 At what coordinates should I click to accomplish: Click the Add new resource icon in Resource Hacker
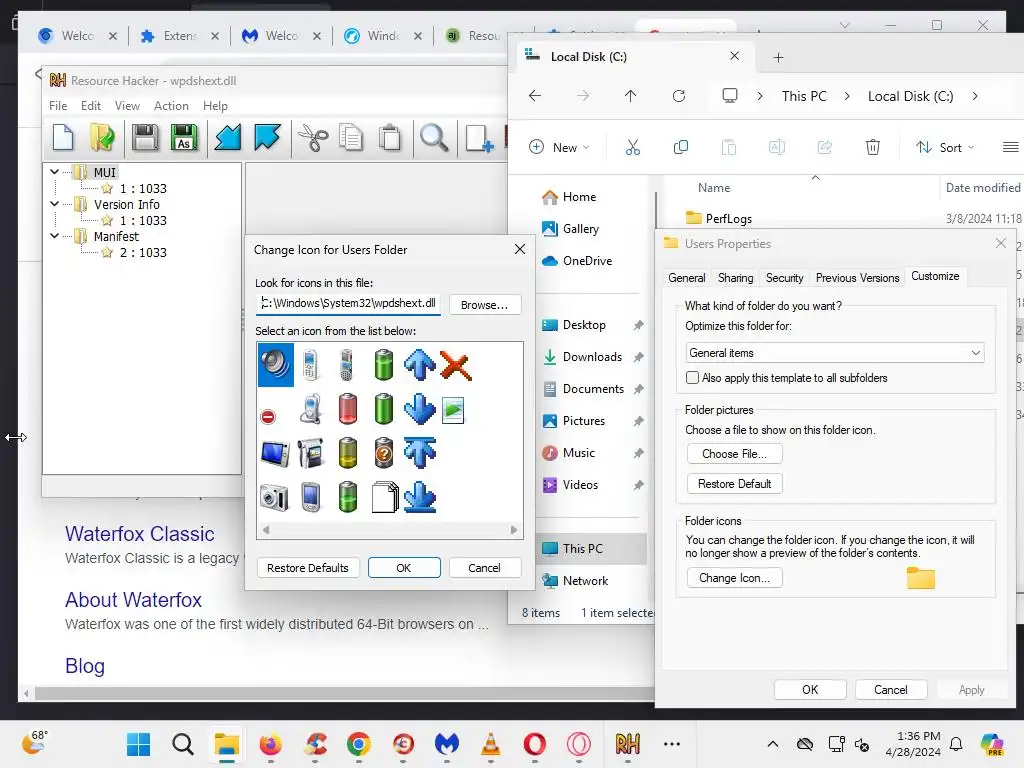[x=479, y=138]
